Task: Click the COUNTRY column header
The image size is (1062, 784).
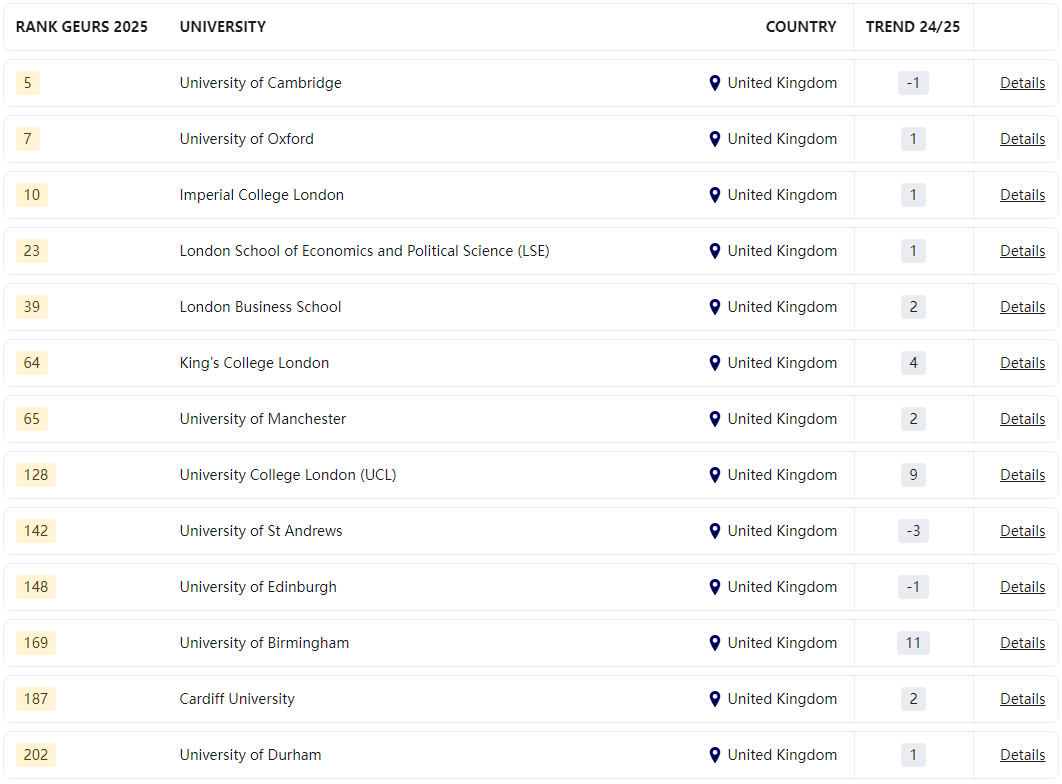Action: tap(801, 27)
